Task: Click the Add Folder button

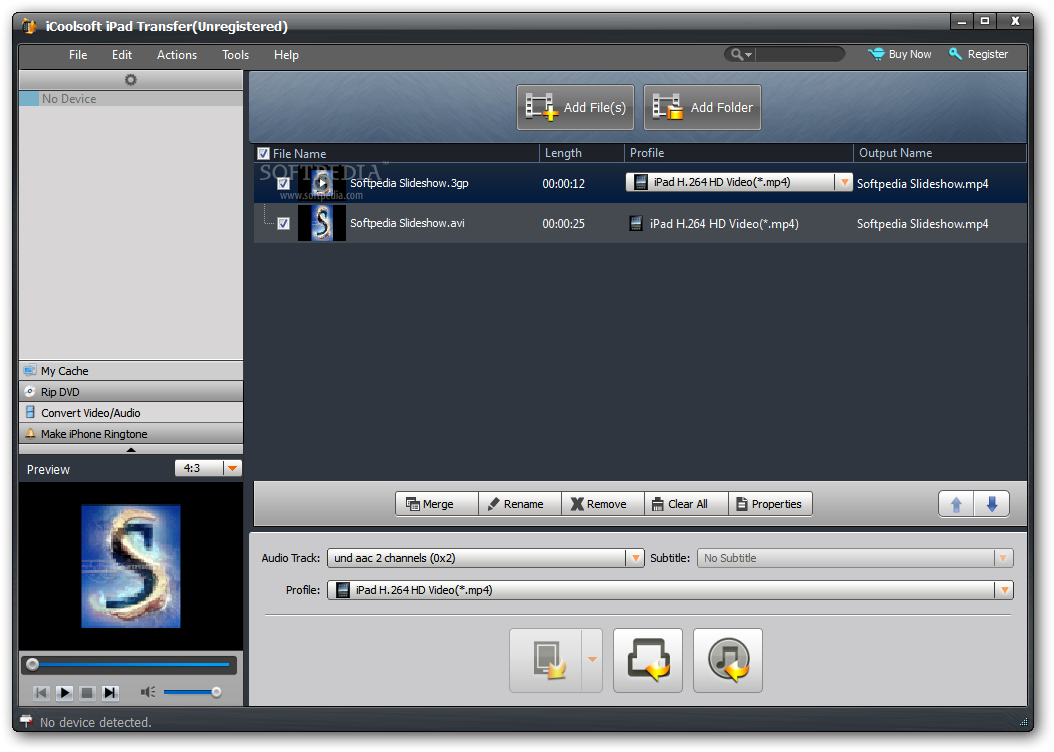Action: [702, 108]
